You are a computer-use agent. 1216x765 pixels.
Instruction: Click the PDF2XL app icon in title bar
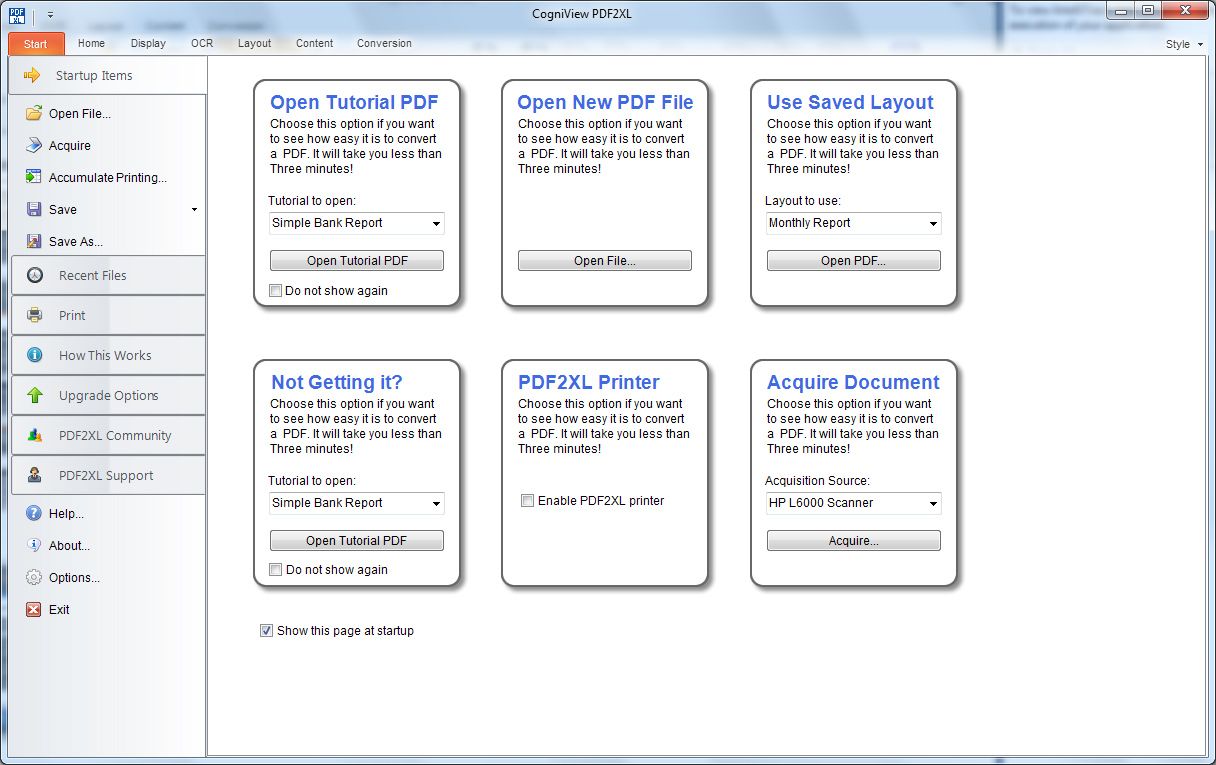pos(17,15)
